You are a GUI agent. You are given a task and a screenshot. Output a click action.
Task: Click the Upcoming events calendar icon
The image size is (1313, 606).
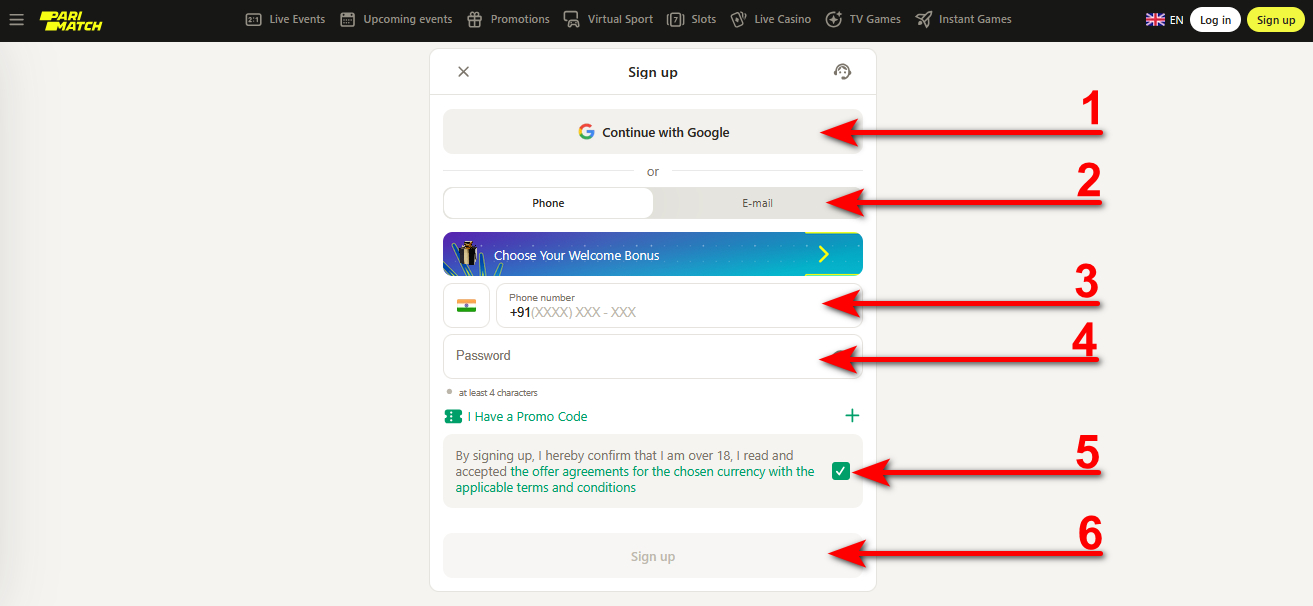tap(348, 19)
